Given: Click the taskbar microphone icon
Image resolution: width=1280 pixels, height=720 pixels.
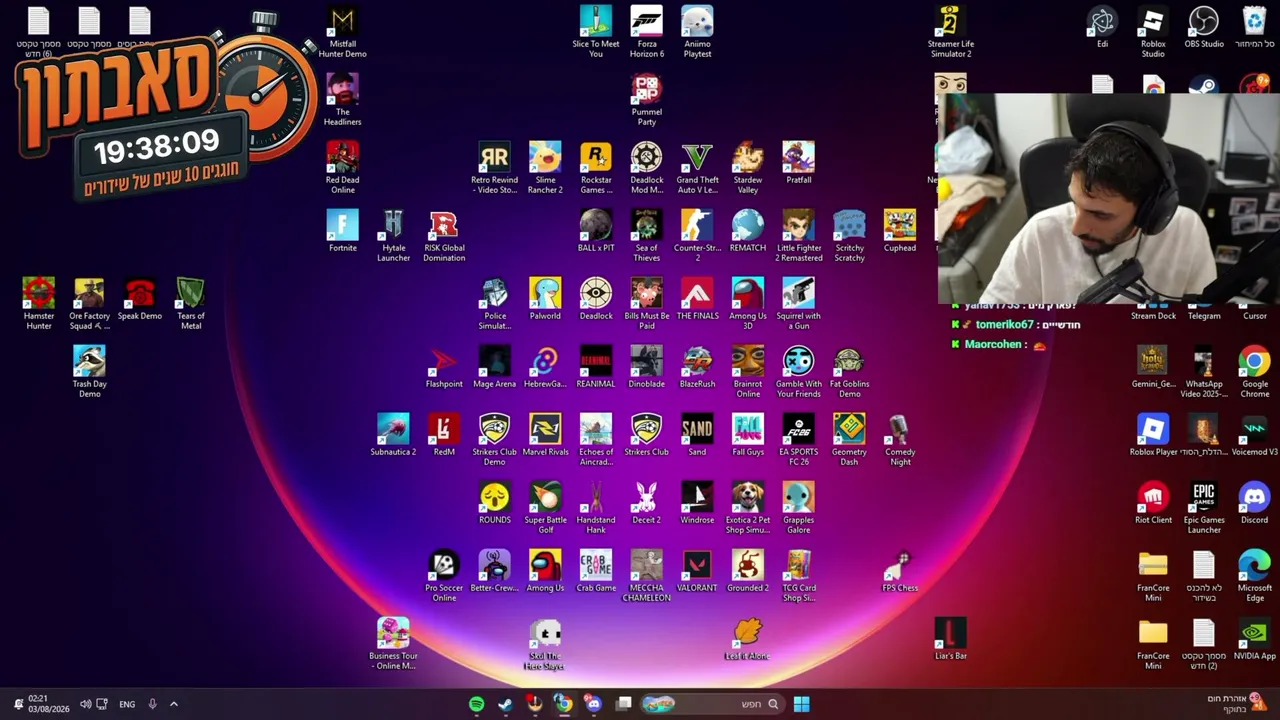Looking at the screenshot, I should tap(152, 704).
